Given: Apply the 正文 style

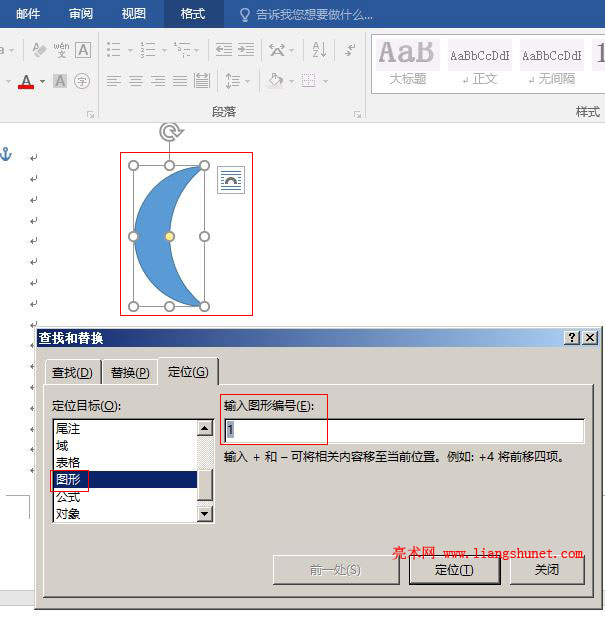Looking at the screenshot, I should (480, 63).
